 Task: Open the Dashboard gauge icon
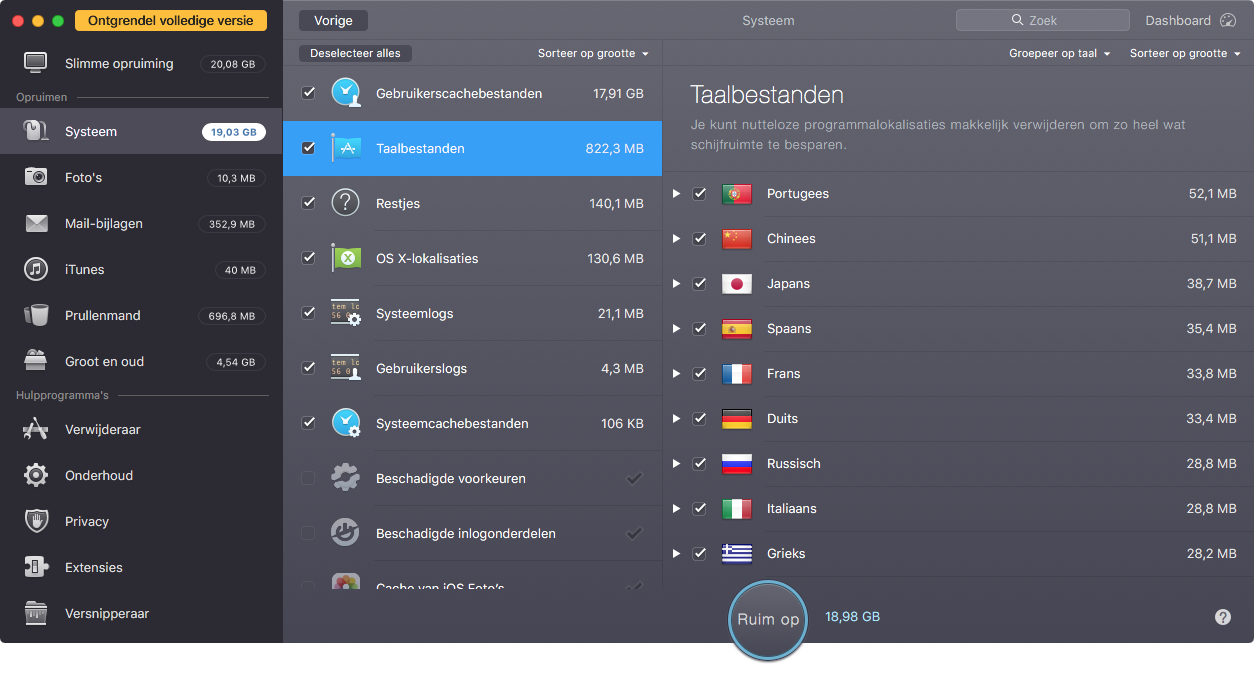[x=1229, y=20]
